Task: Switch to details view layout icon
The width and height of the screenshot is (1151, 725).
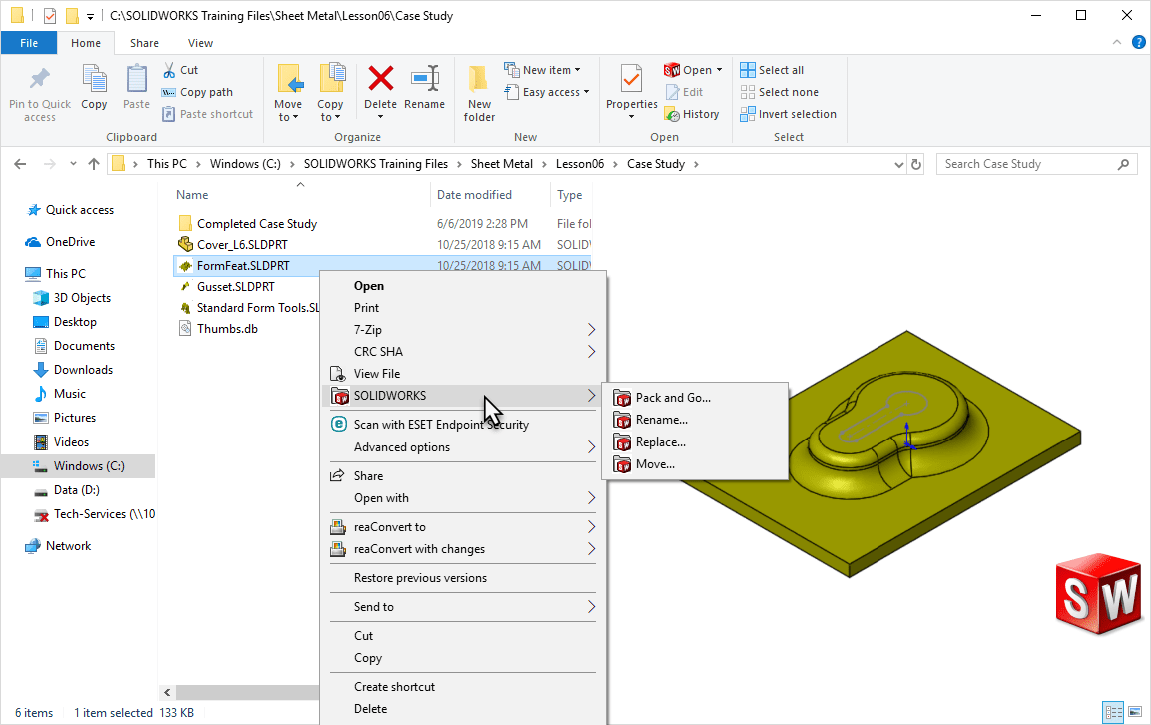Action: [x=1114, y=712]
